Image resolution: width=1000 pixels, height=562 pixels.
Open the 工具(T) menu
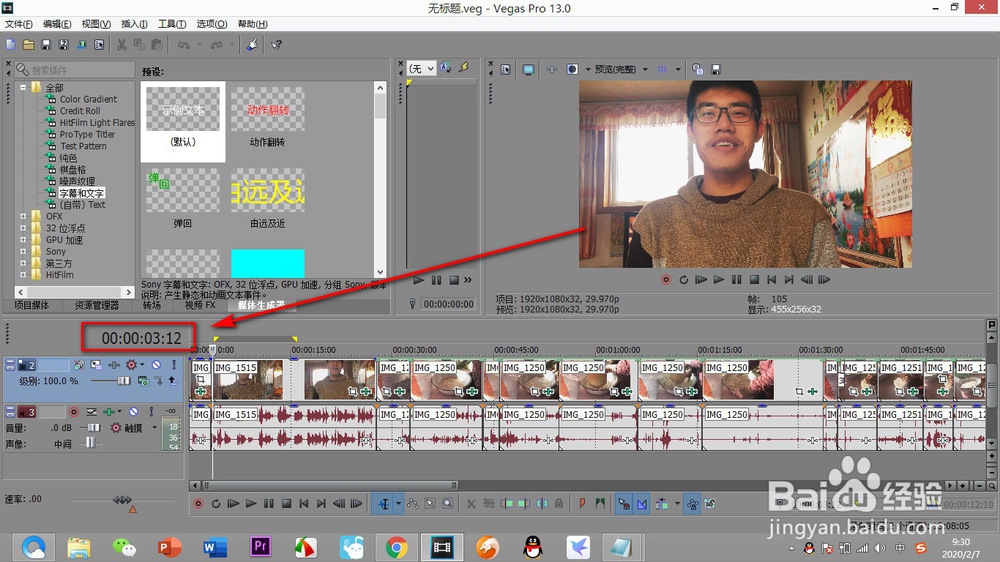point(172,24)
